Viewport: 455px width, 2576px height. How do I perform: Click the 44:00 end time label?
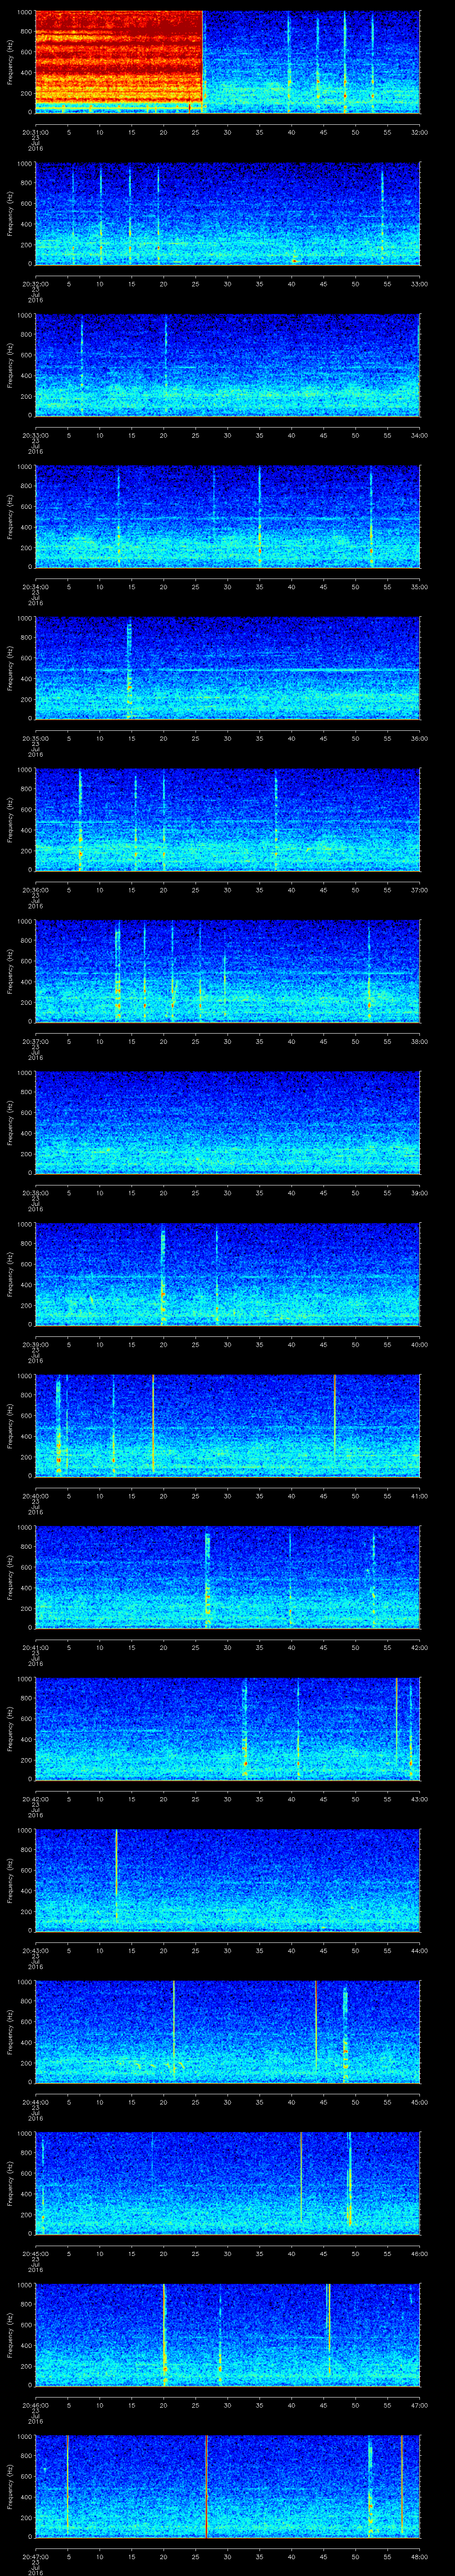(x=420, y=1950)
